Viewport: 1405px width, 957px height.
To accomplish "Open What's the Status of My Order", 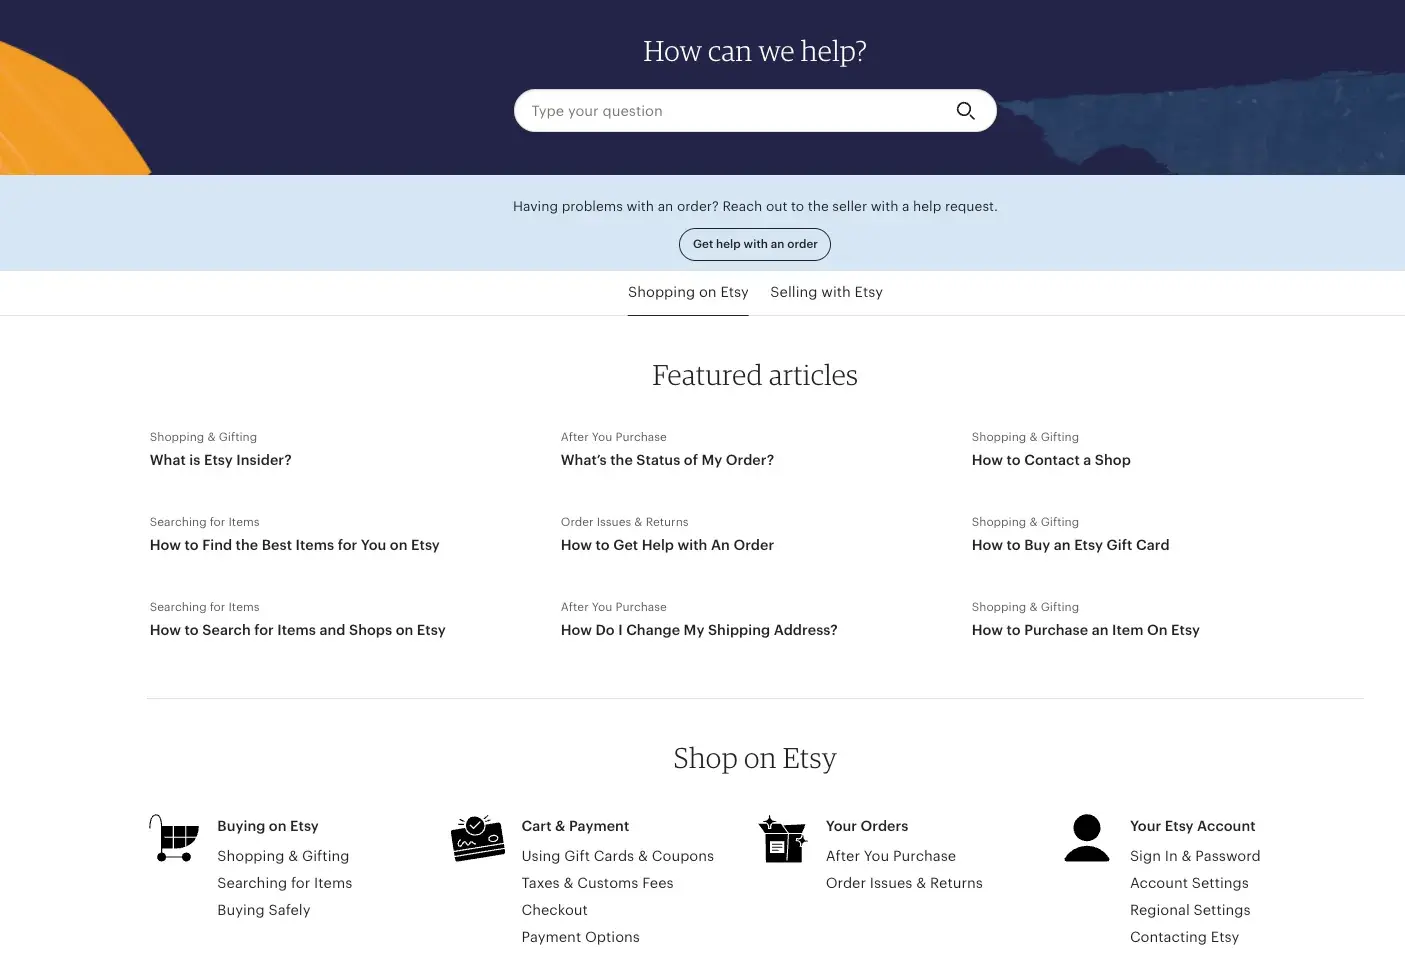I will 667,460.
